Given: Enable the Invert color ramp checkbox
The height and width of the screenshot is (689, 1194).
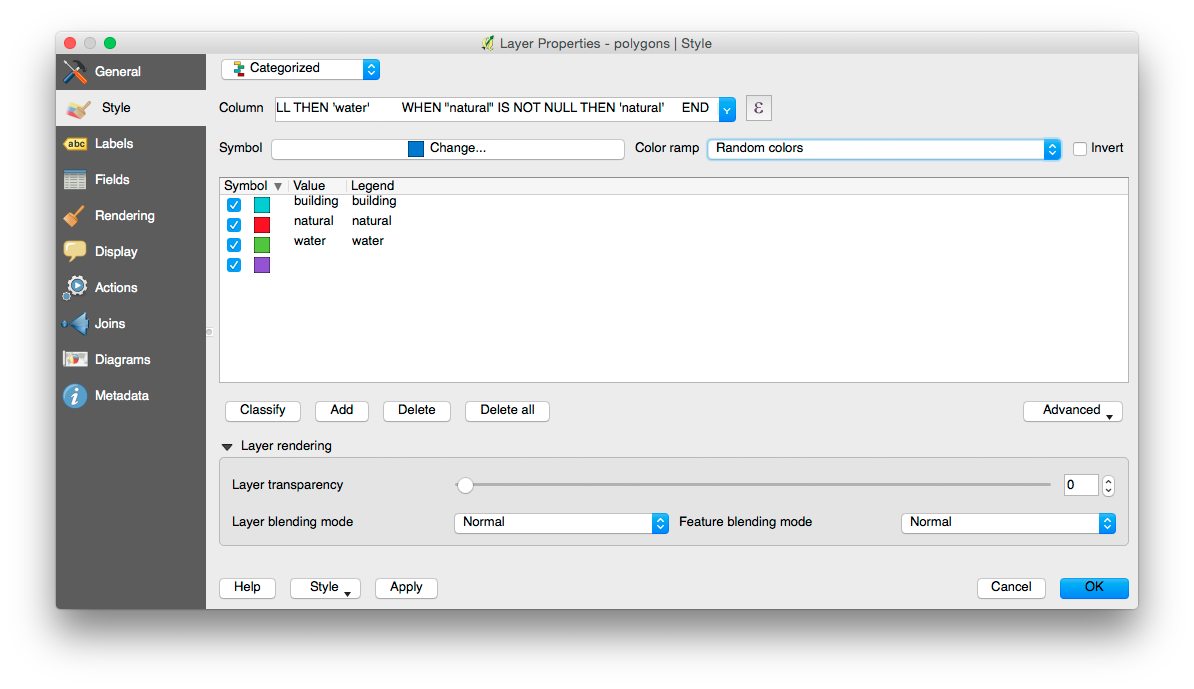Looking at the screenshot, I should [x=1080, y=148].
